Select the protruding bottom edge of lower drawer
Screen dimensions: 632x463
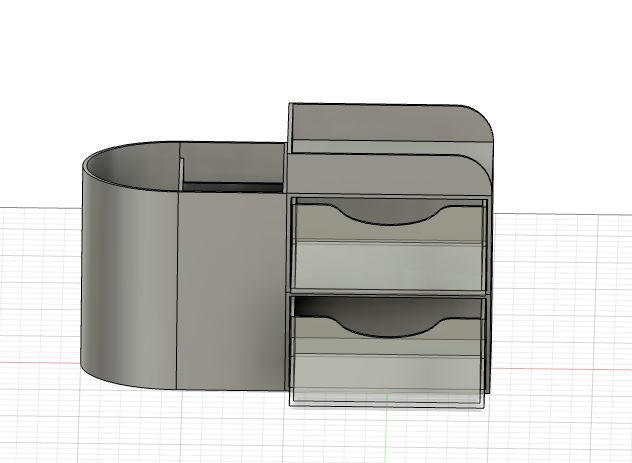387,401
